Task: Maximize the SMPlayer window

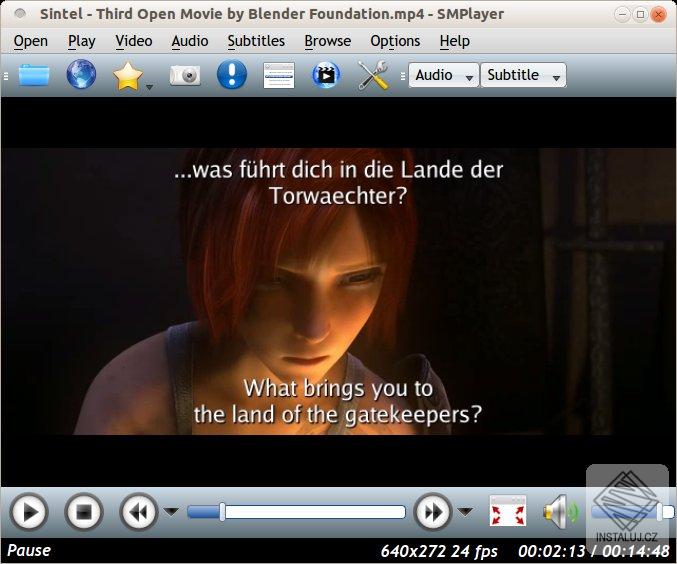Action: (x=640, y=15)
